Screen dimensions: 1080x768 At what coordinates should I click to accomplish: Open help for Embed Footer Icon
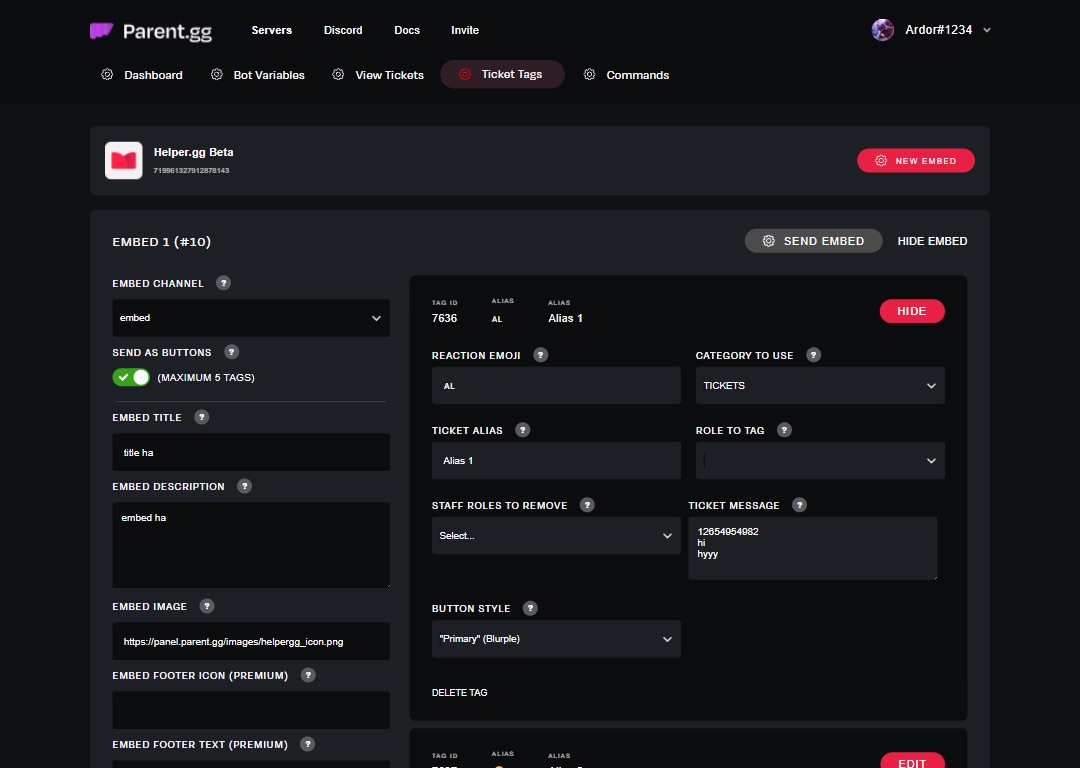pos(308,675)
